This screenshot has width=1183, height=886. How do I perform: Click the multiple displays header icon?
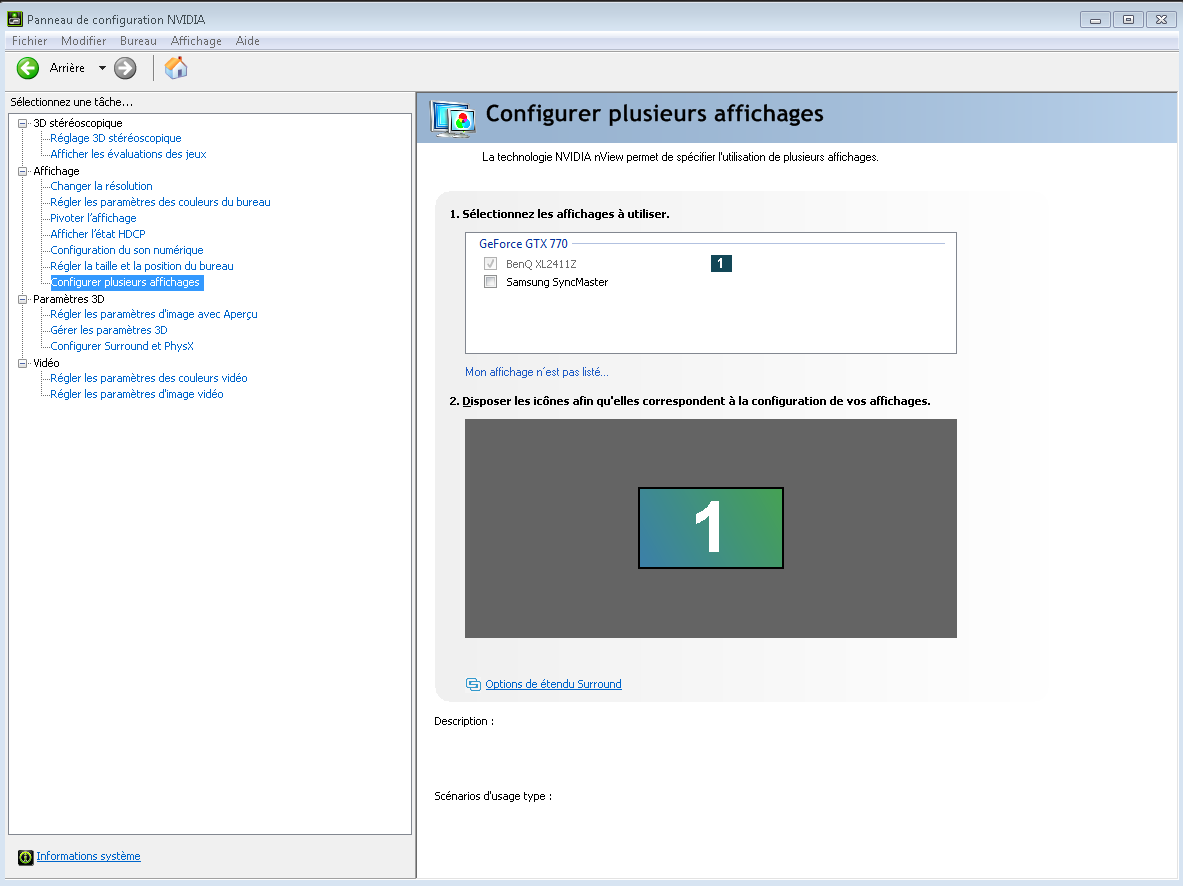453,119
